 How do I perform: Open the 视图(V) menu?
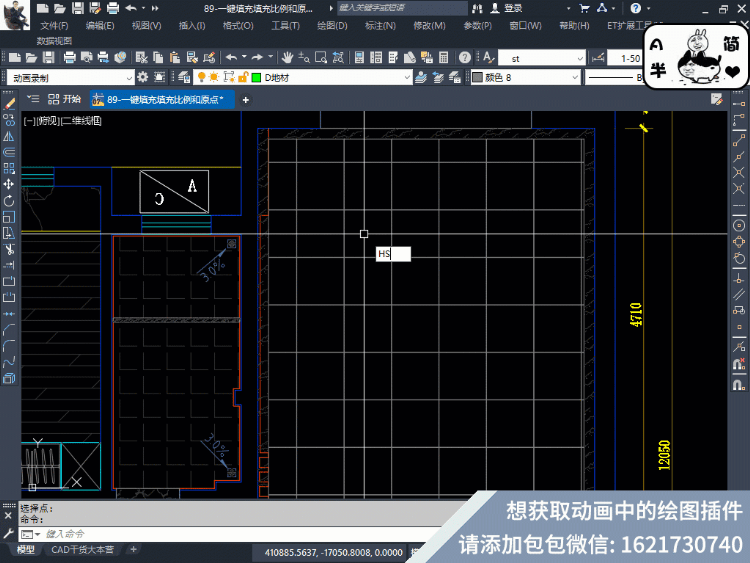(146, 26)
